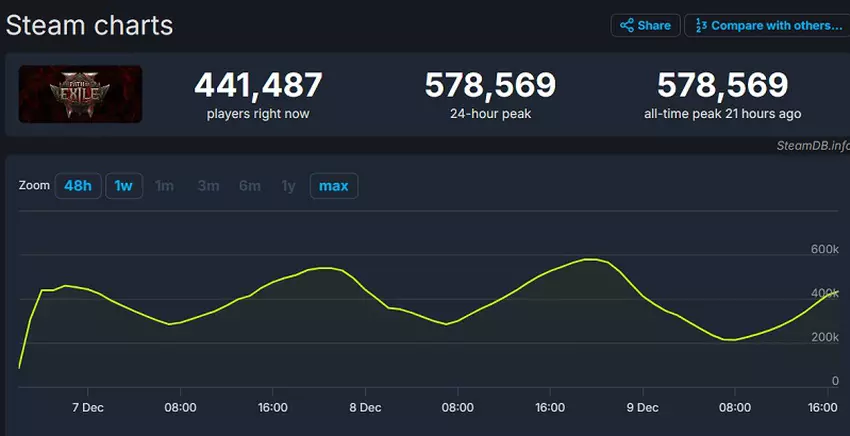Click the Steam charts heading
Screen dimensions: 850x436
(x=90, y=25)
